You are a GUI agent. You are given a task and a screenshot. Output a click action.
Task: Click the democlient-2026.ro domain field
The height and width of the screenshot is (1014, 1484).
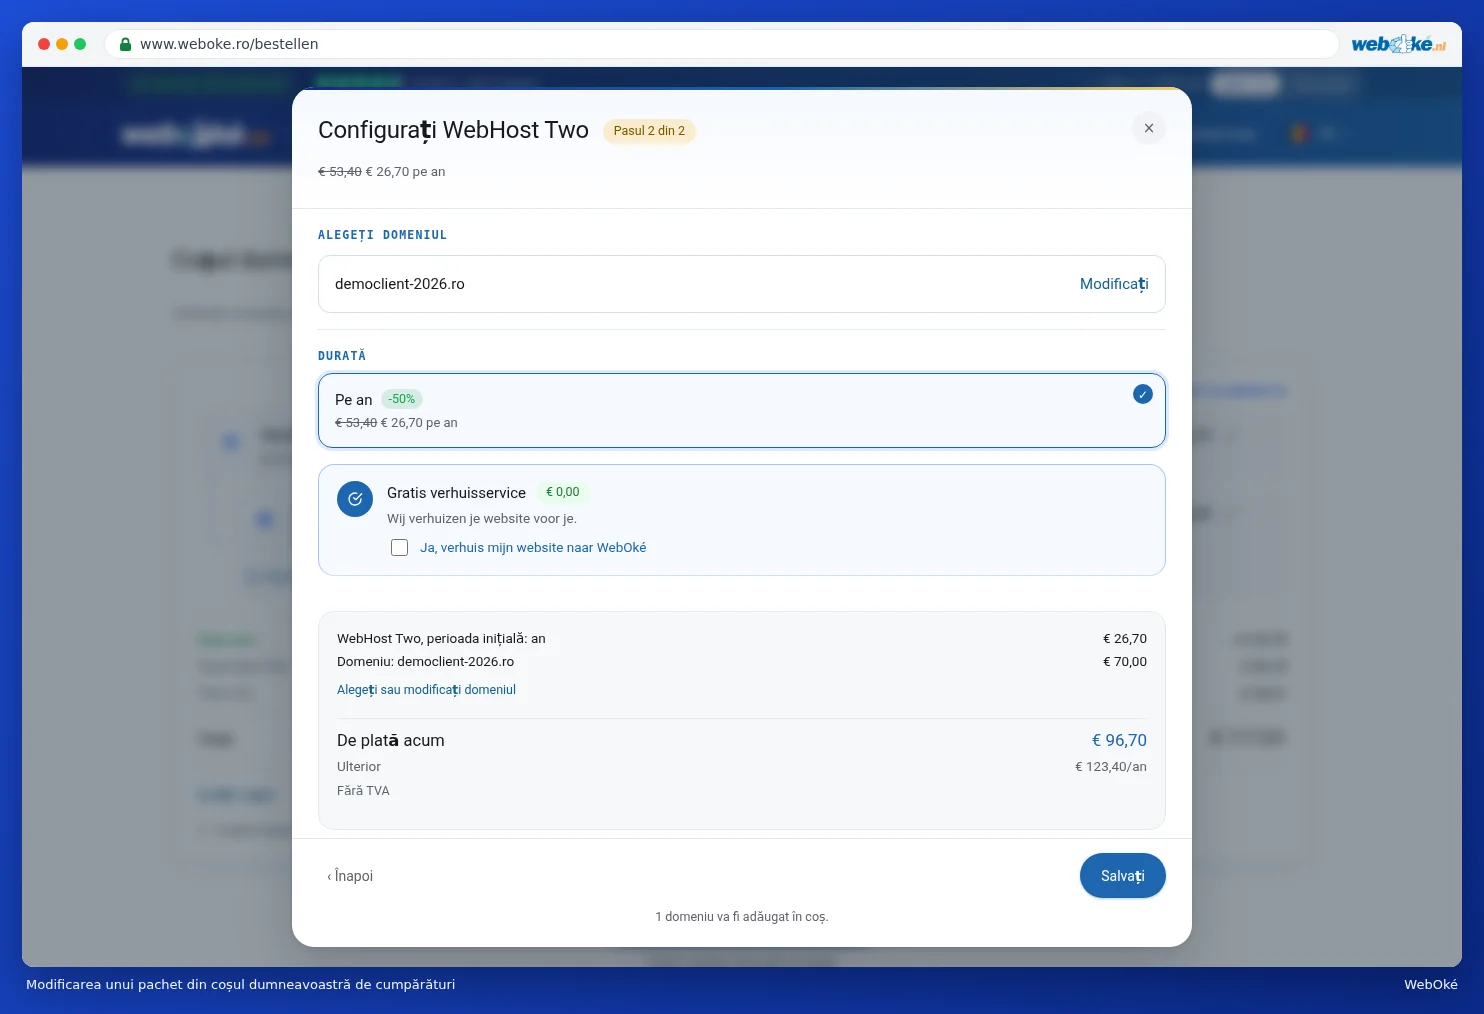coord(741,284)
